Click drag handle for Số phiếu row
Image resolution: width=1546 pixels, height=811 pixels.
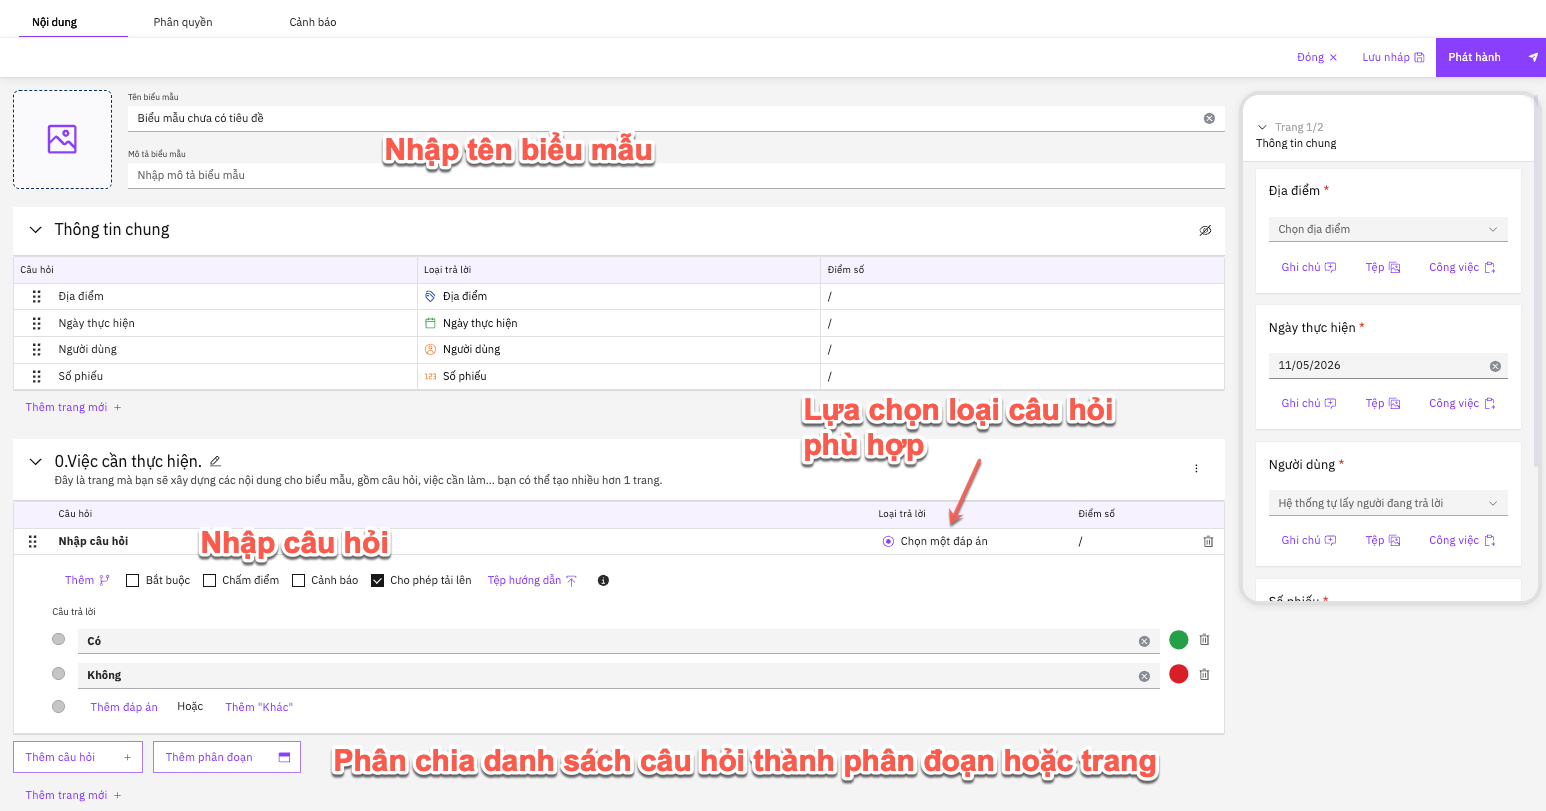point(37,376)
